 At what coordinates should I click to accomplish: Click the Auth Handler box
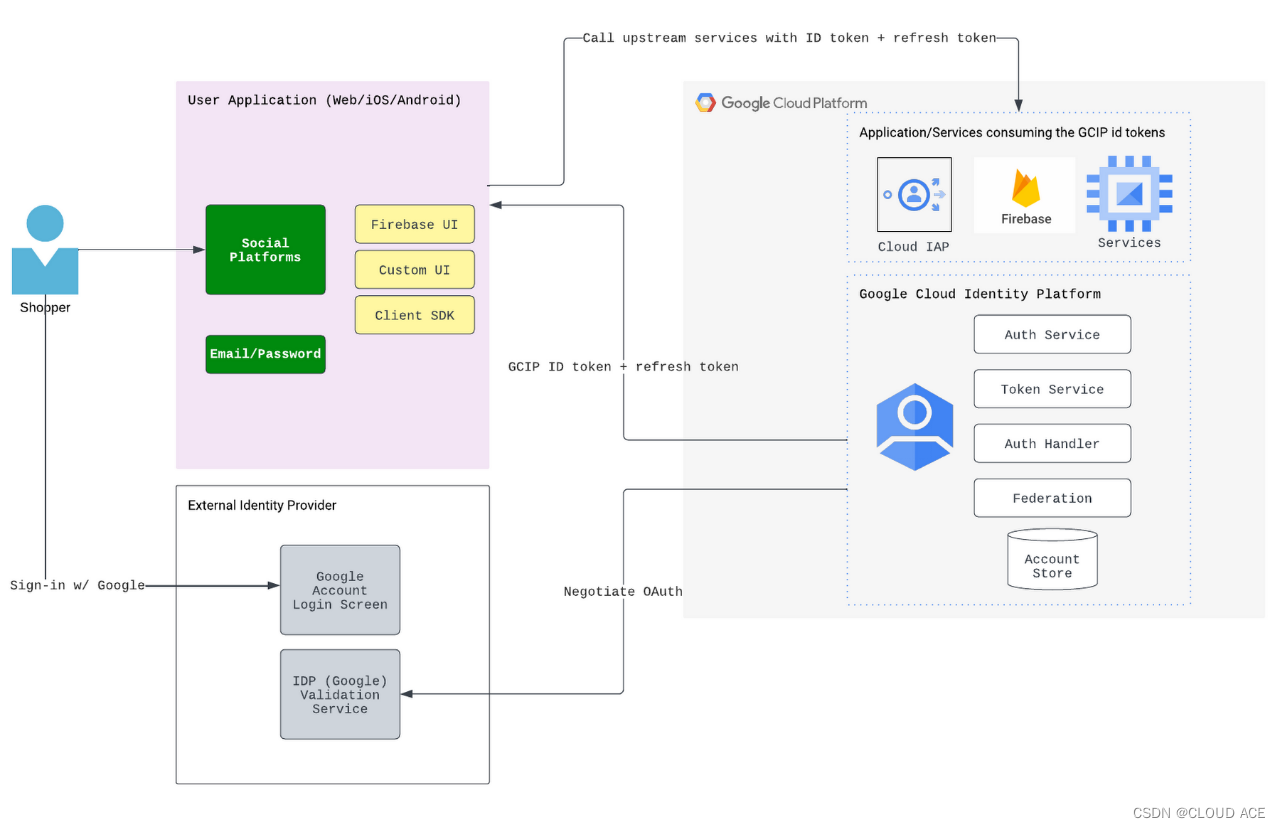tap(1052, 444)
